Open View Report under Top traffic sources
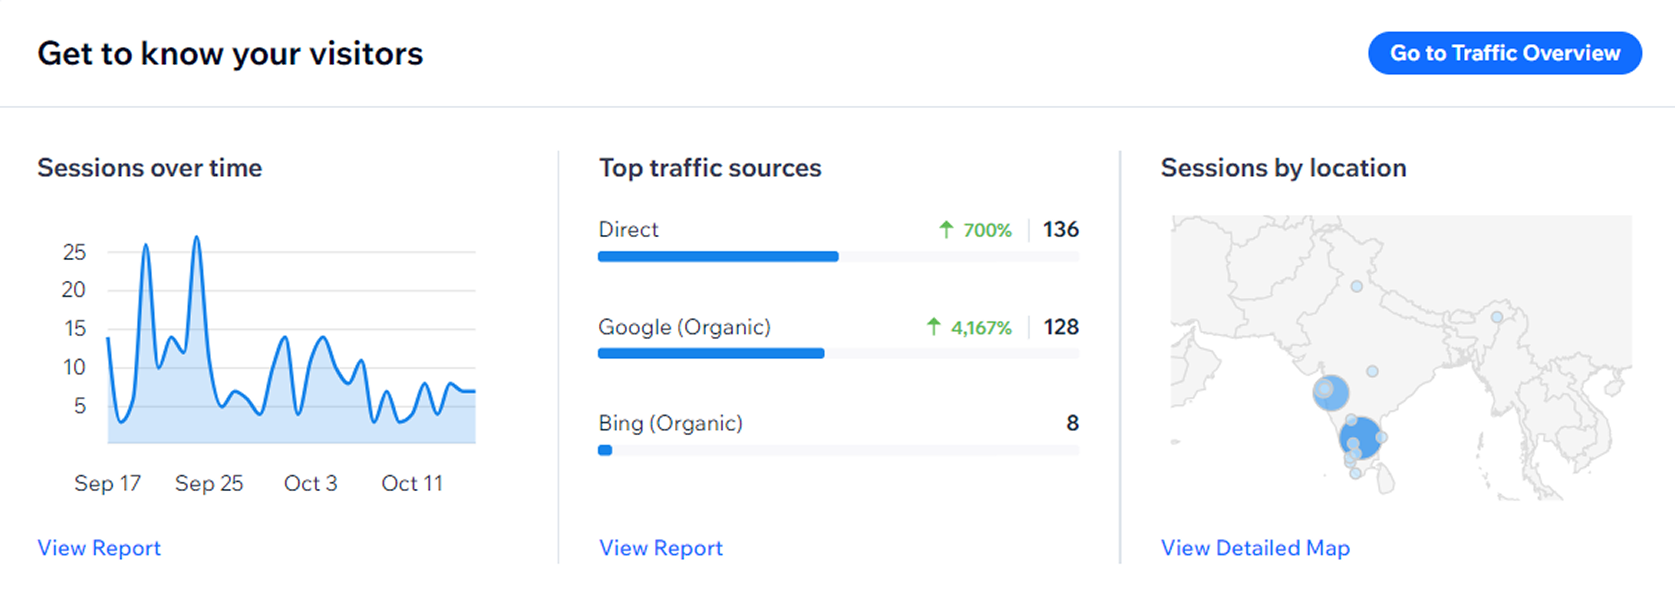The width and height of the screenshot is (1675, 594). click(x=661, y=548)
